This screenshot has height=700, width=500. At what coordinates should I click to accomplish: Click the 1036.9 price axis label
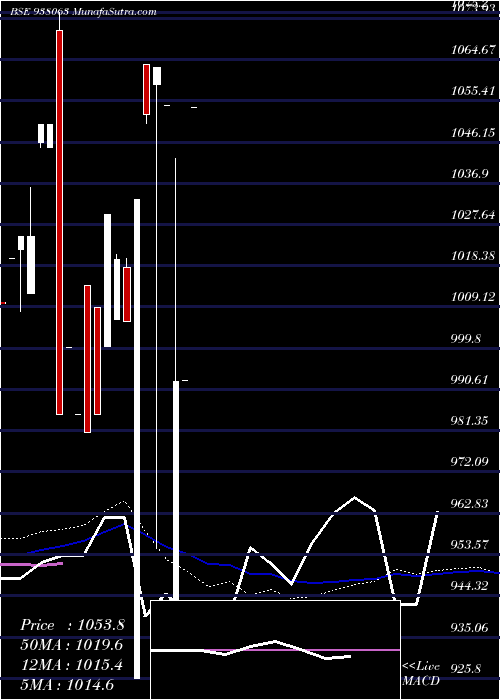click(469, 174)
